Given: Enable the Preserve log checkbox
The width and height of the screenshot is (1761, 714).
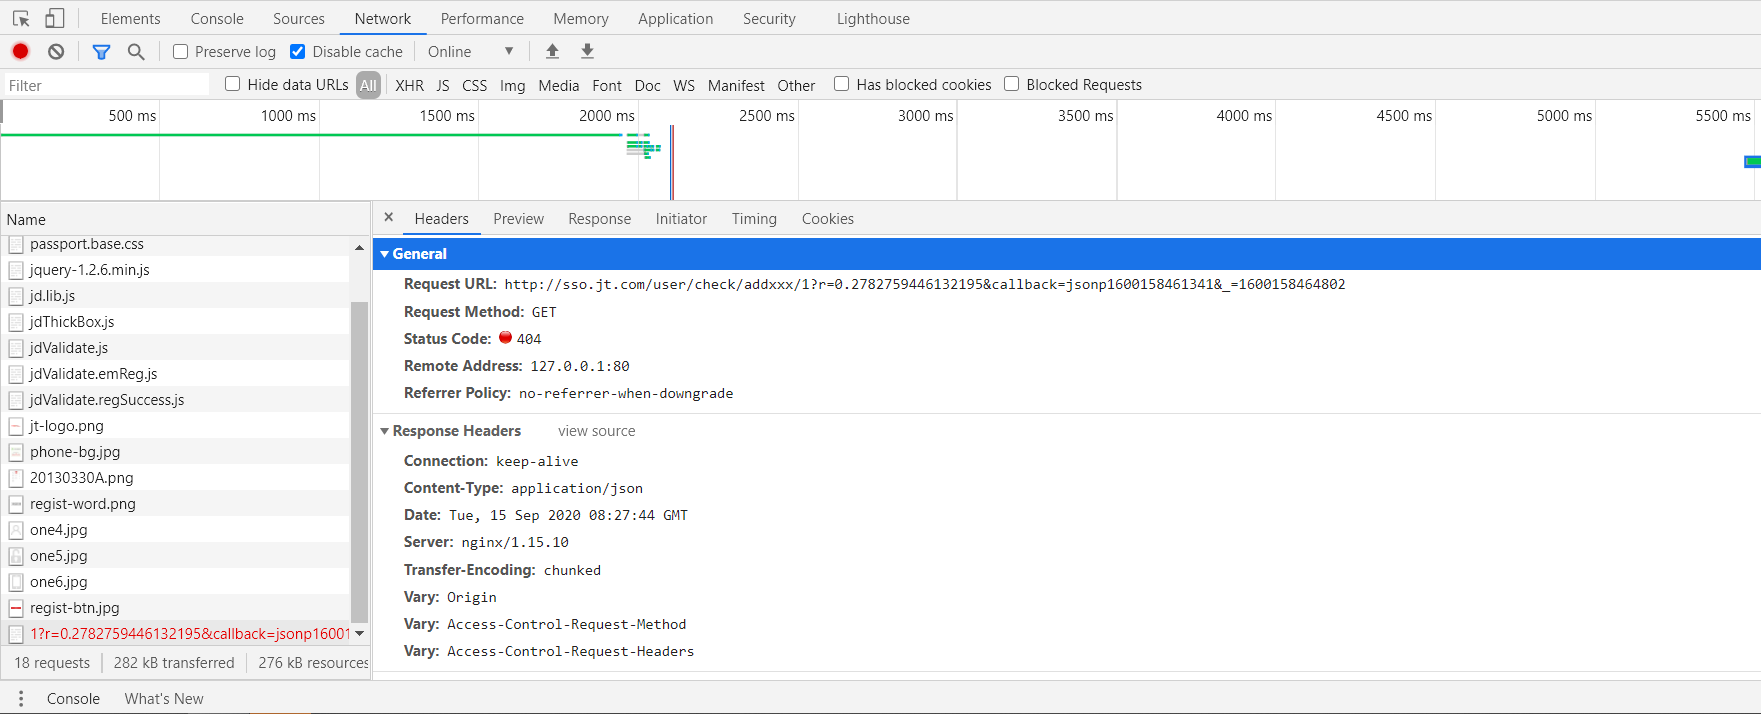Looking at the screenshot, I should click(x=180, y=51).
